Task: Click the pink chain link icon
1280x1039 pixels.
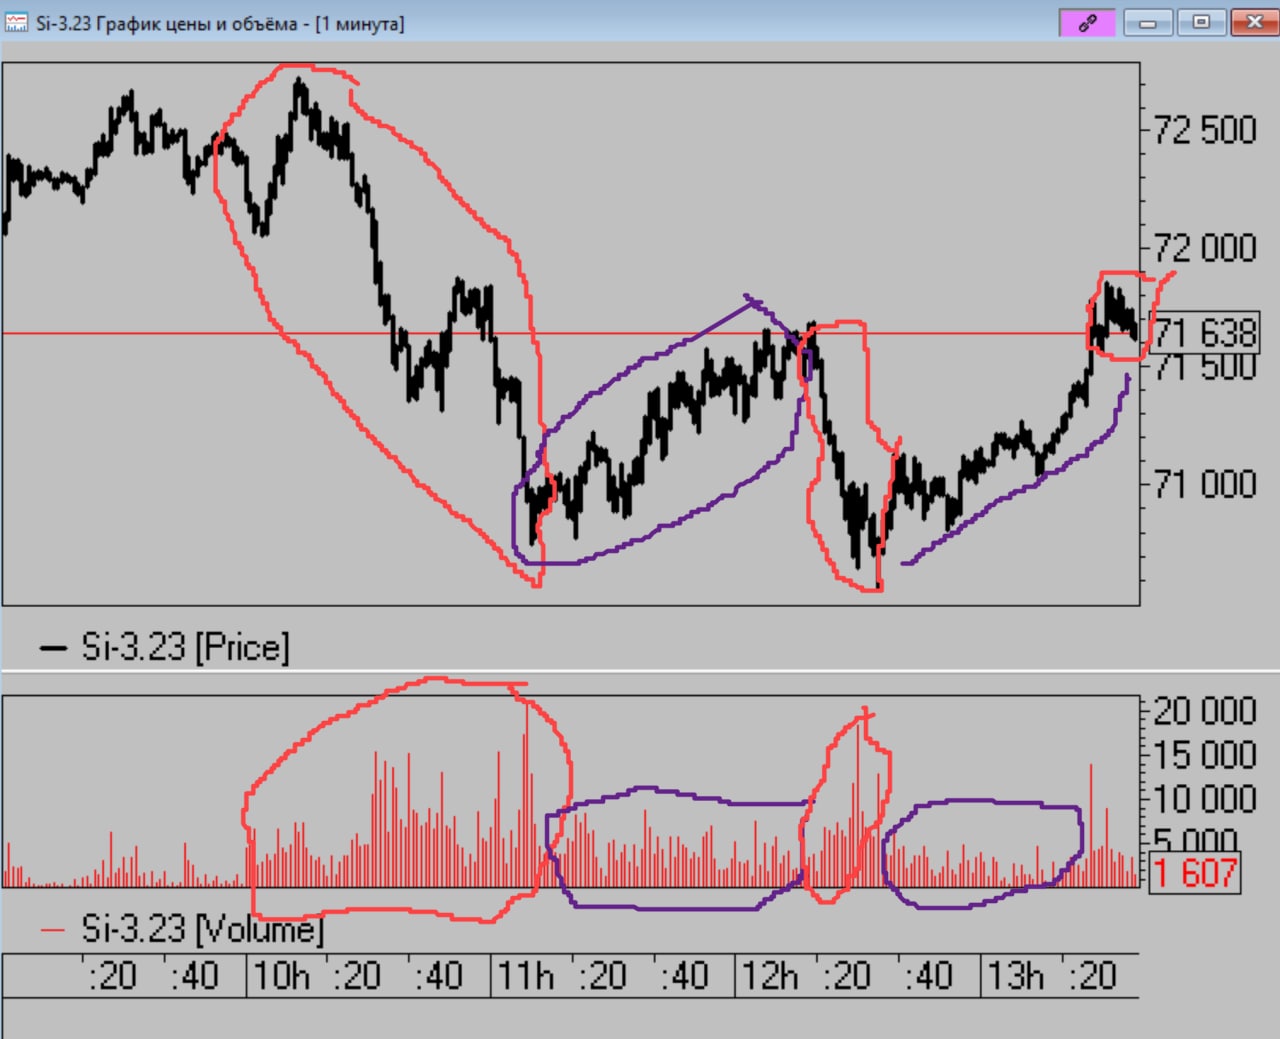Action: pos(1087,22)
